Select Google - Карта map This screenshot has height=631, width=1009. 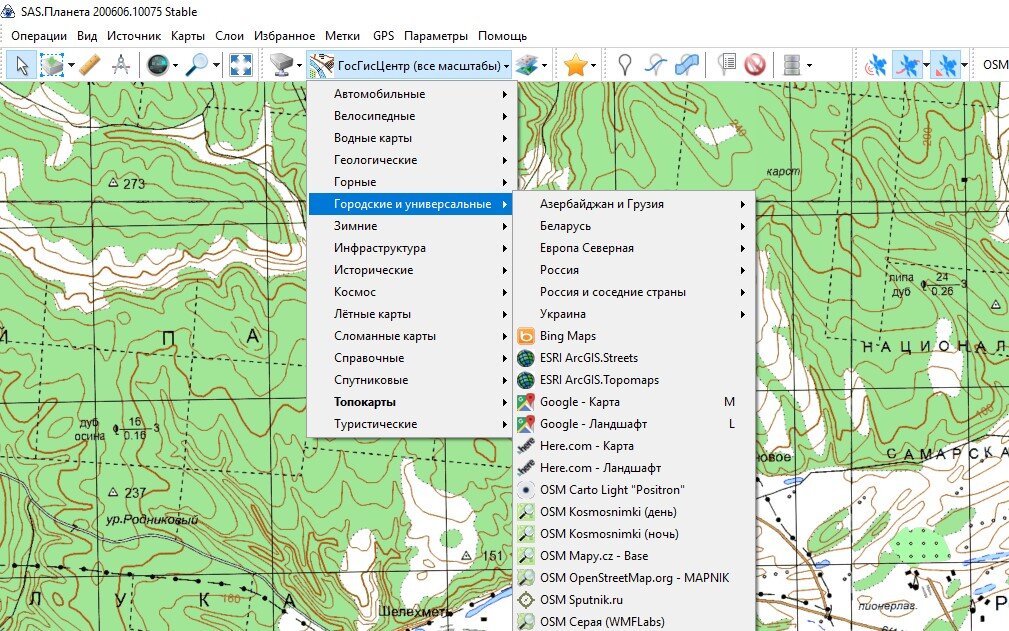click(x=634, y=402)
